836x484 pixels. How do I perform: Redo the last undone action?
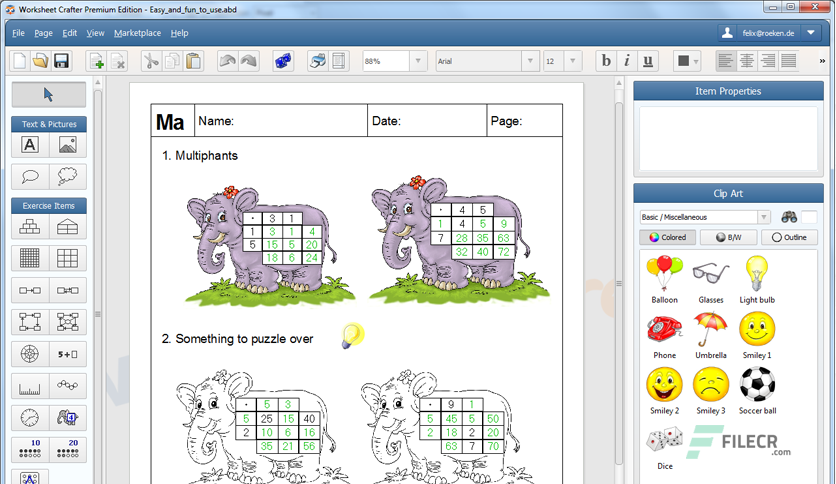[x=248, y=61]
